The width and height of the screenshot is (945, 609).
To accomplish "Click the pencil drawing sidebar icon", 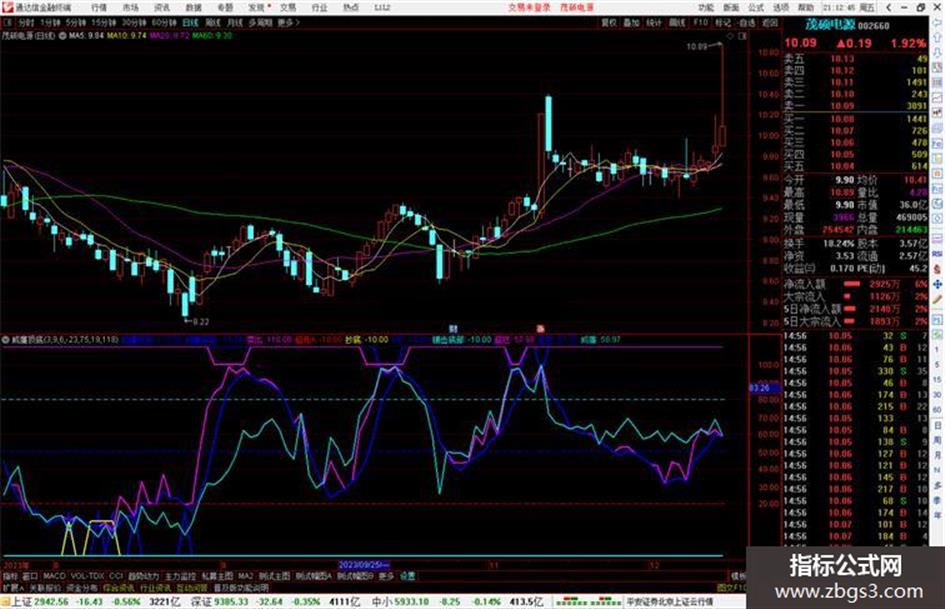I will coord(938,299).
